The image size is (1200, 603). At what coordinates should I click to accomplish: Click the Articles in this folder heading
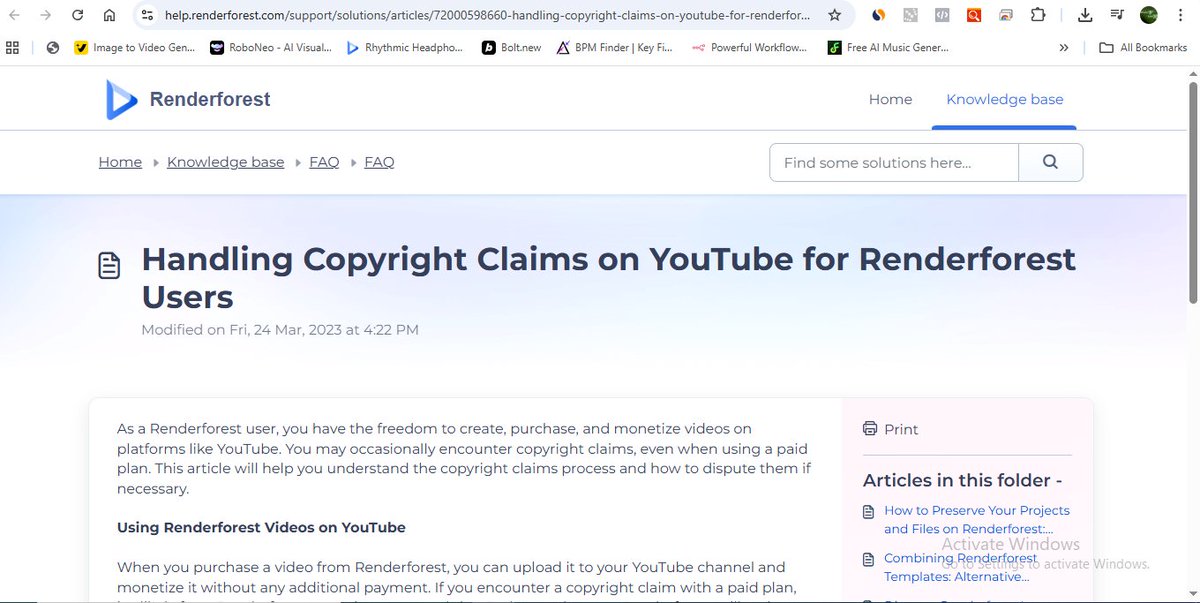pyautogui.click(x=962, y=480)
